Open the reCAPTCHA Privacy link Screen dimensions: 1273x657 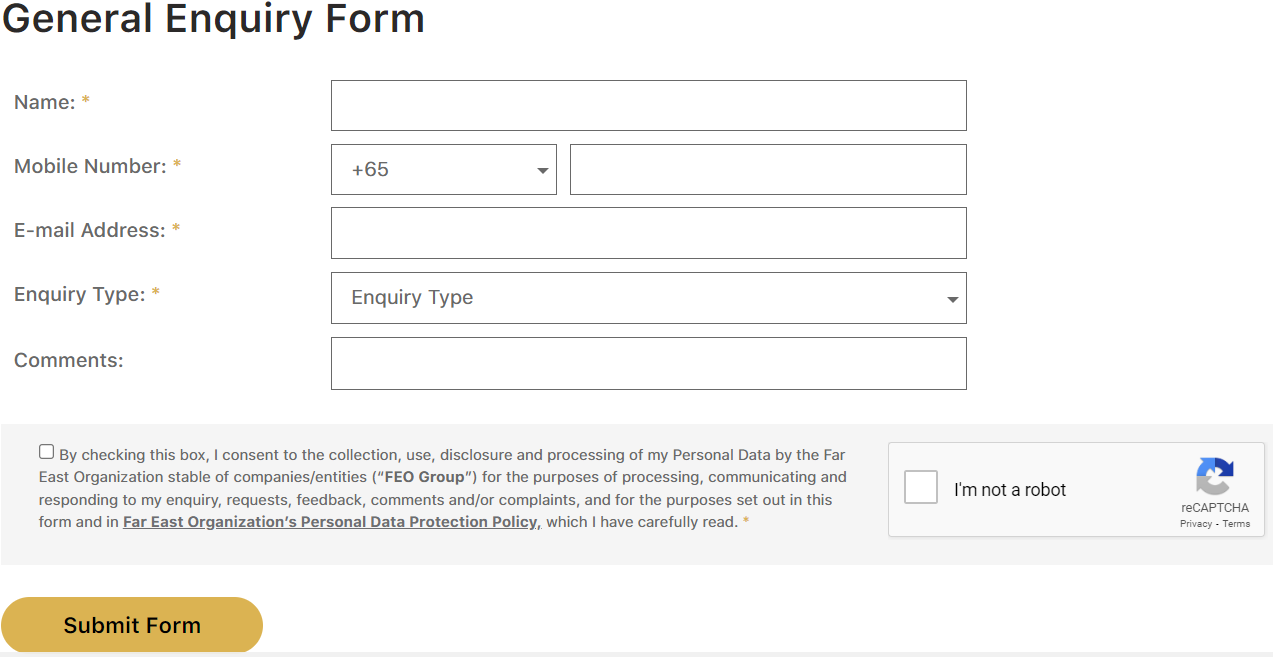tap(1195, 524)
